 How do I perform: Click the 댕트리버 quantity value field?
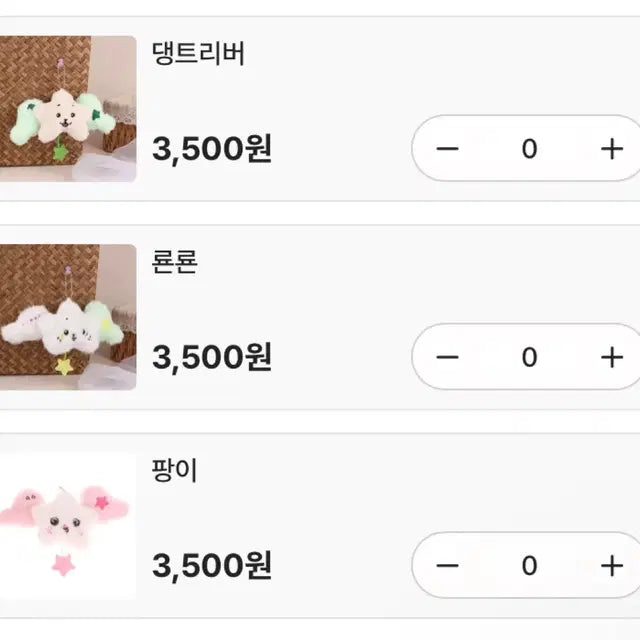pyautogui.click(x=529, y=149)
